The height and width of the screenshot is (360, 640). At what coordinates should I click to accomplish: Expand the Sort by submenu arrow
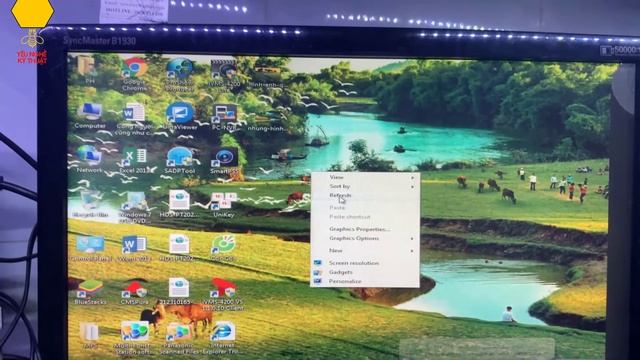[x=412, y=187]
